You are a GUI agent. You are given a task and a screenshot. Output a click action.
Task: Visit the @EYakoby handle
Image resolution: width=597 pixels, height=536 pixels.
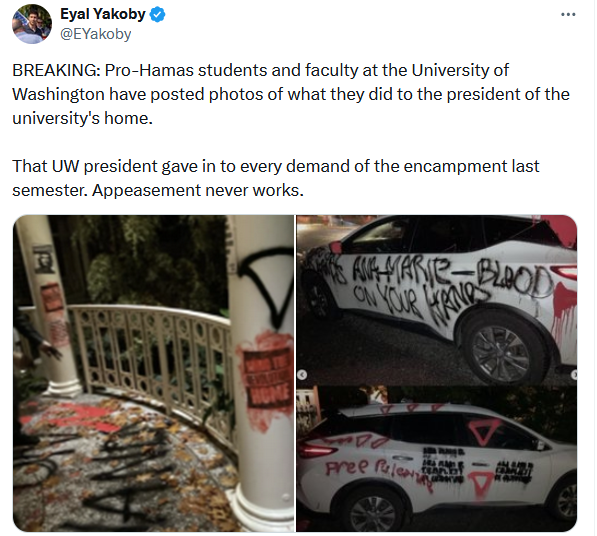point(96,34)
